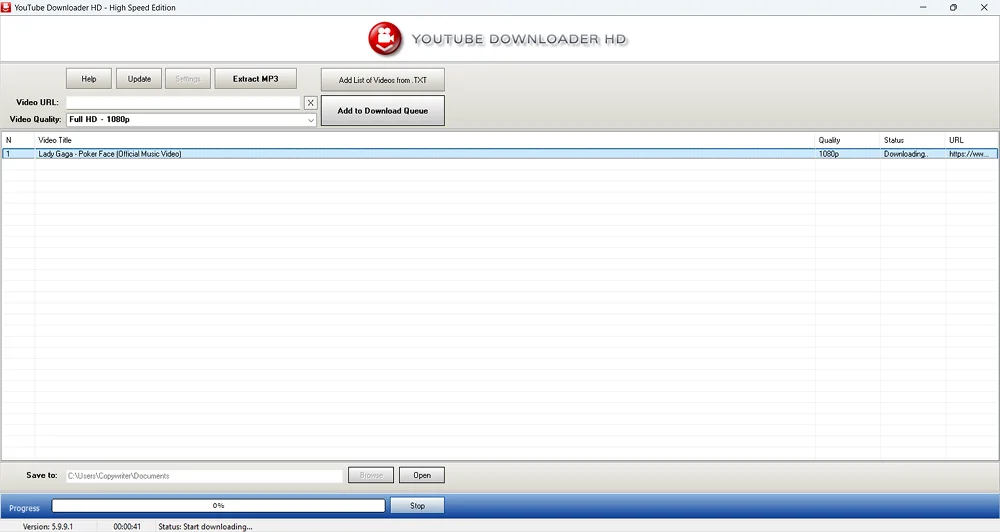Click the 00:00:41 elapsed time
Viewport: 1000px width, 532px height.
127,527
